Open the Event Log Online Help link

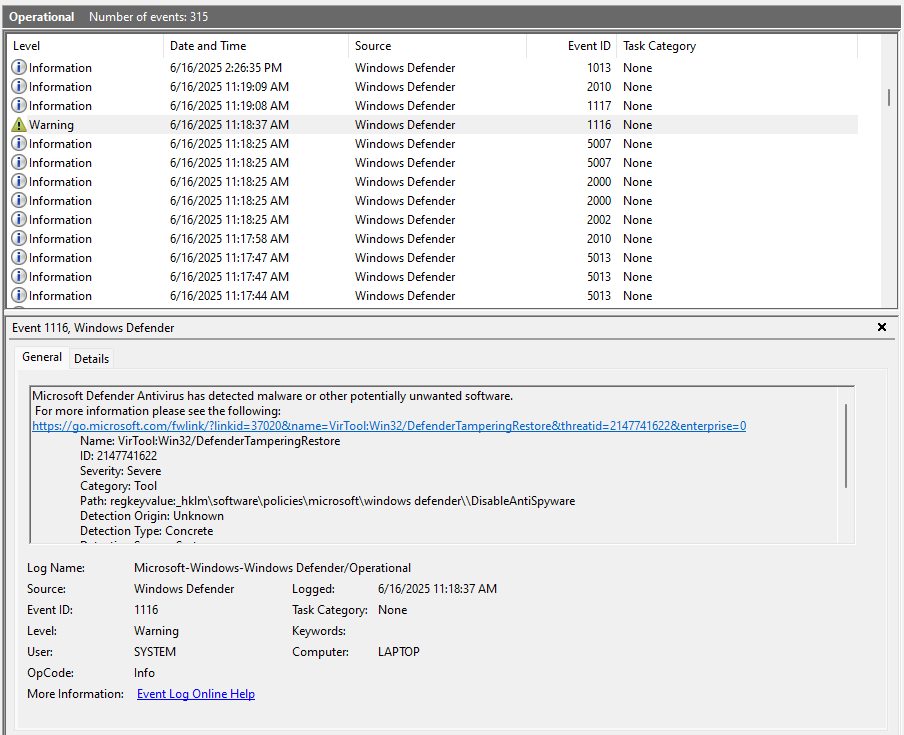point(195,694)
